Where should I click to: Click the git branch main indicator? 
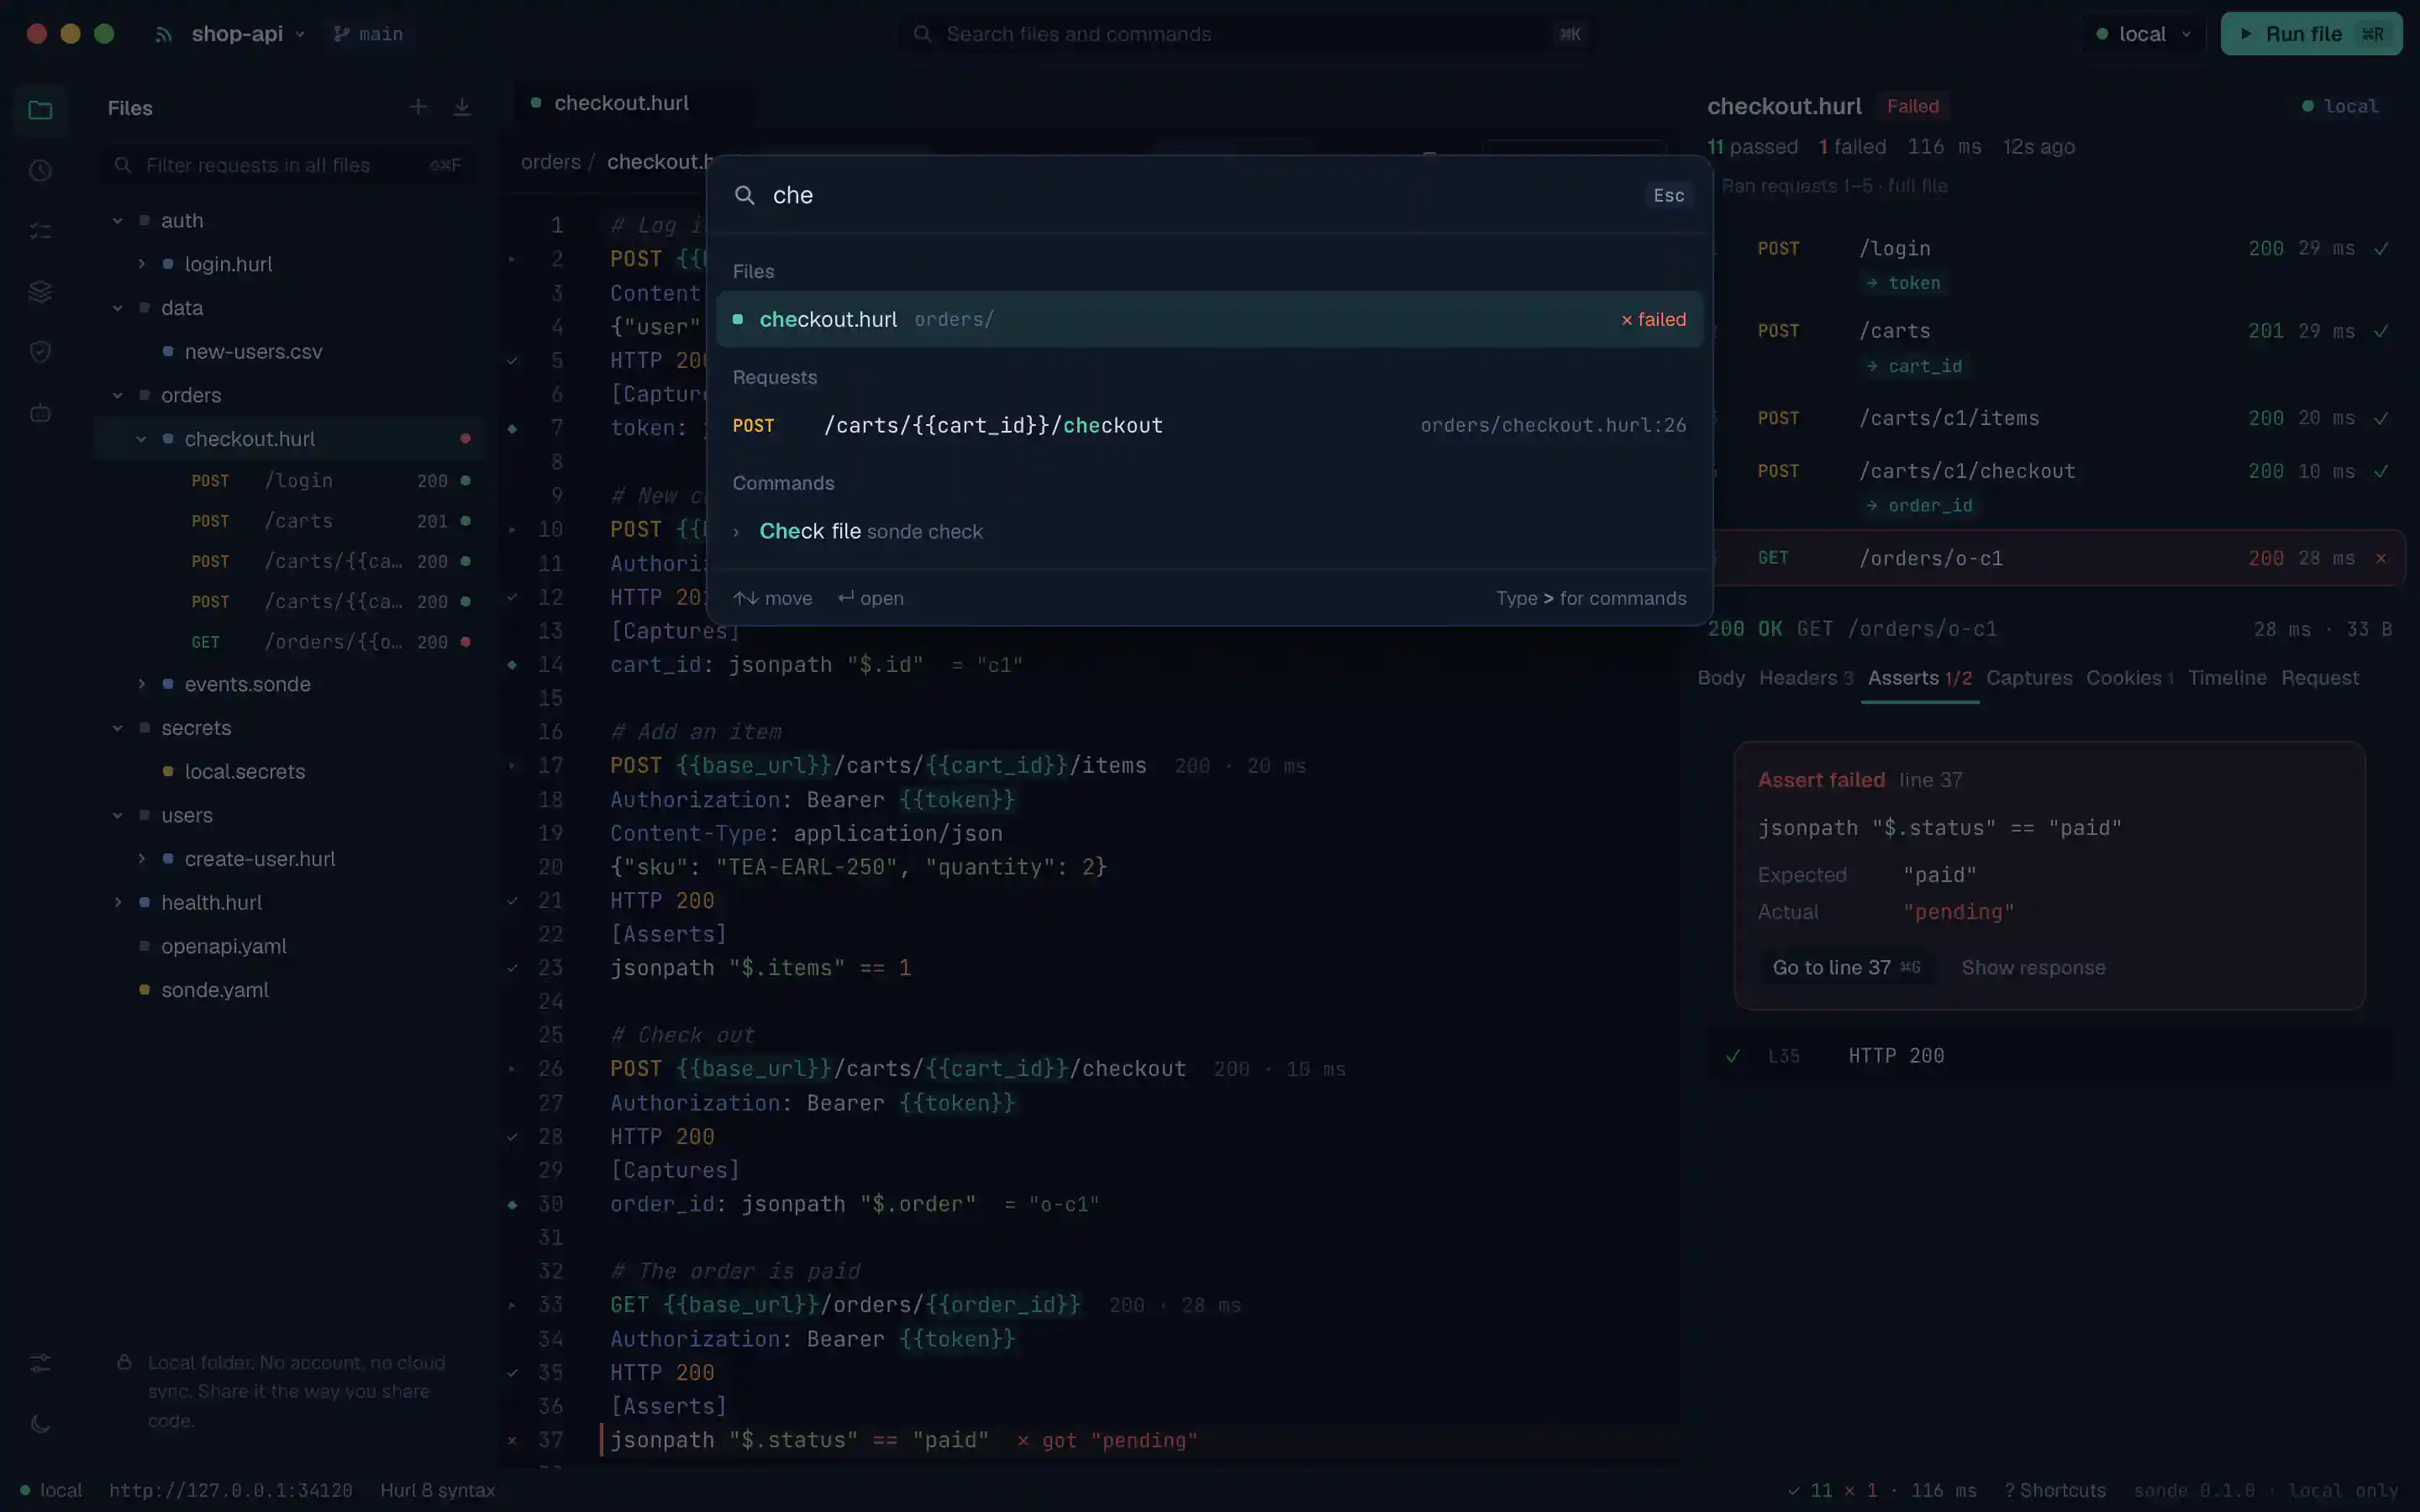[368, 34]
